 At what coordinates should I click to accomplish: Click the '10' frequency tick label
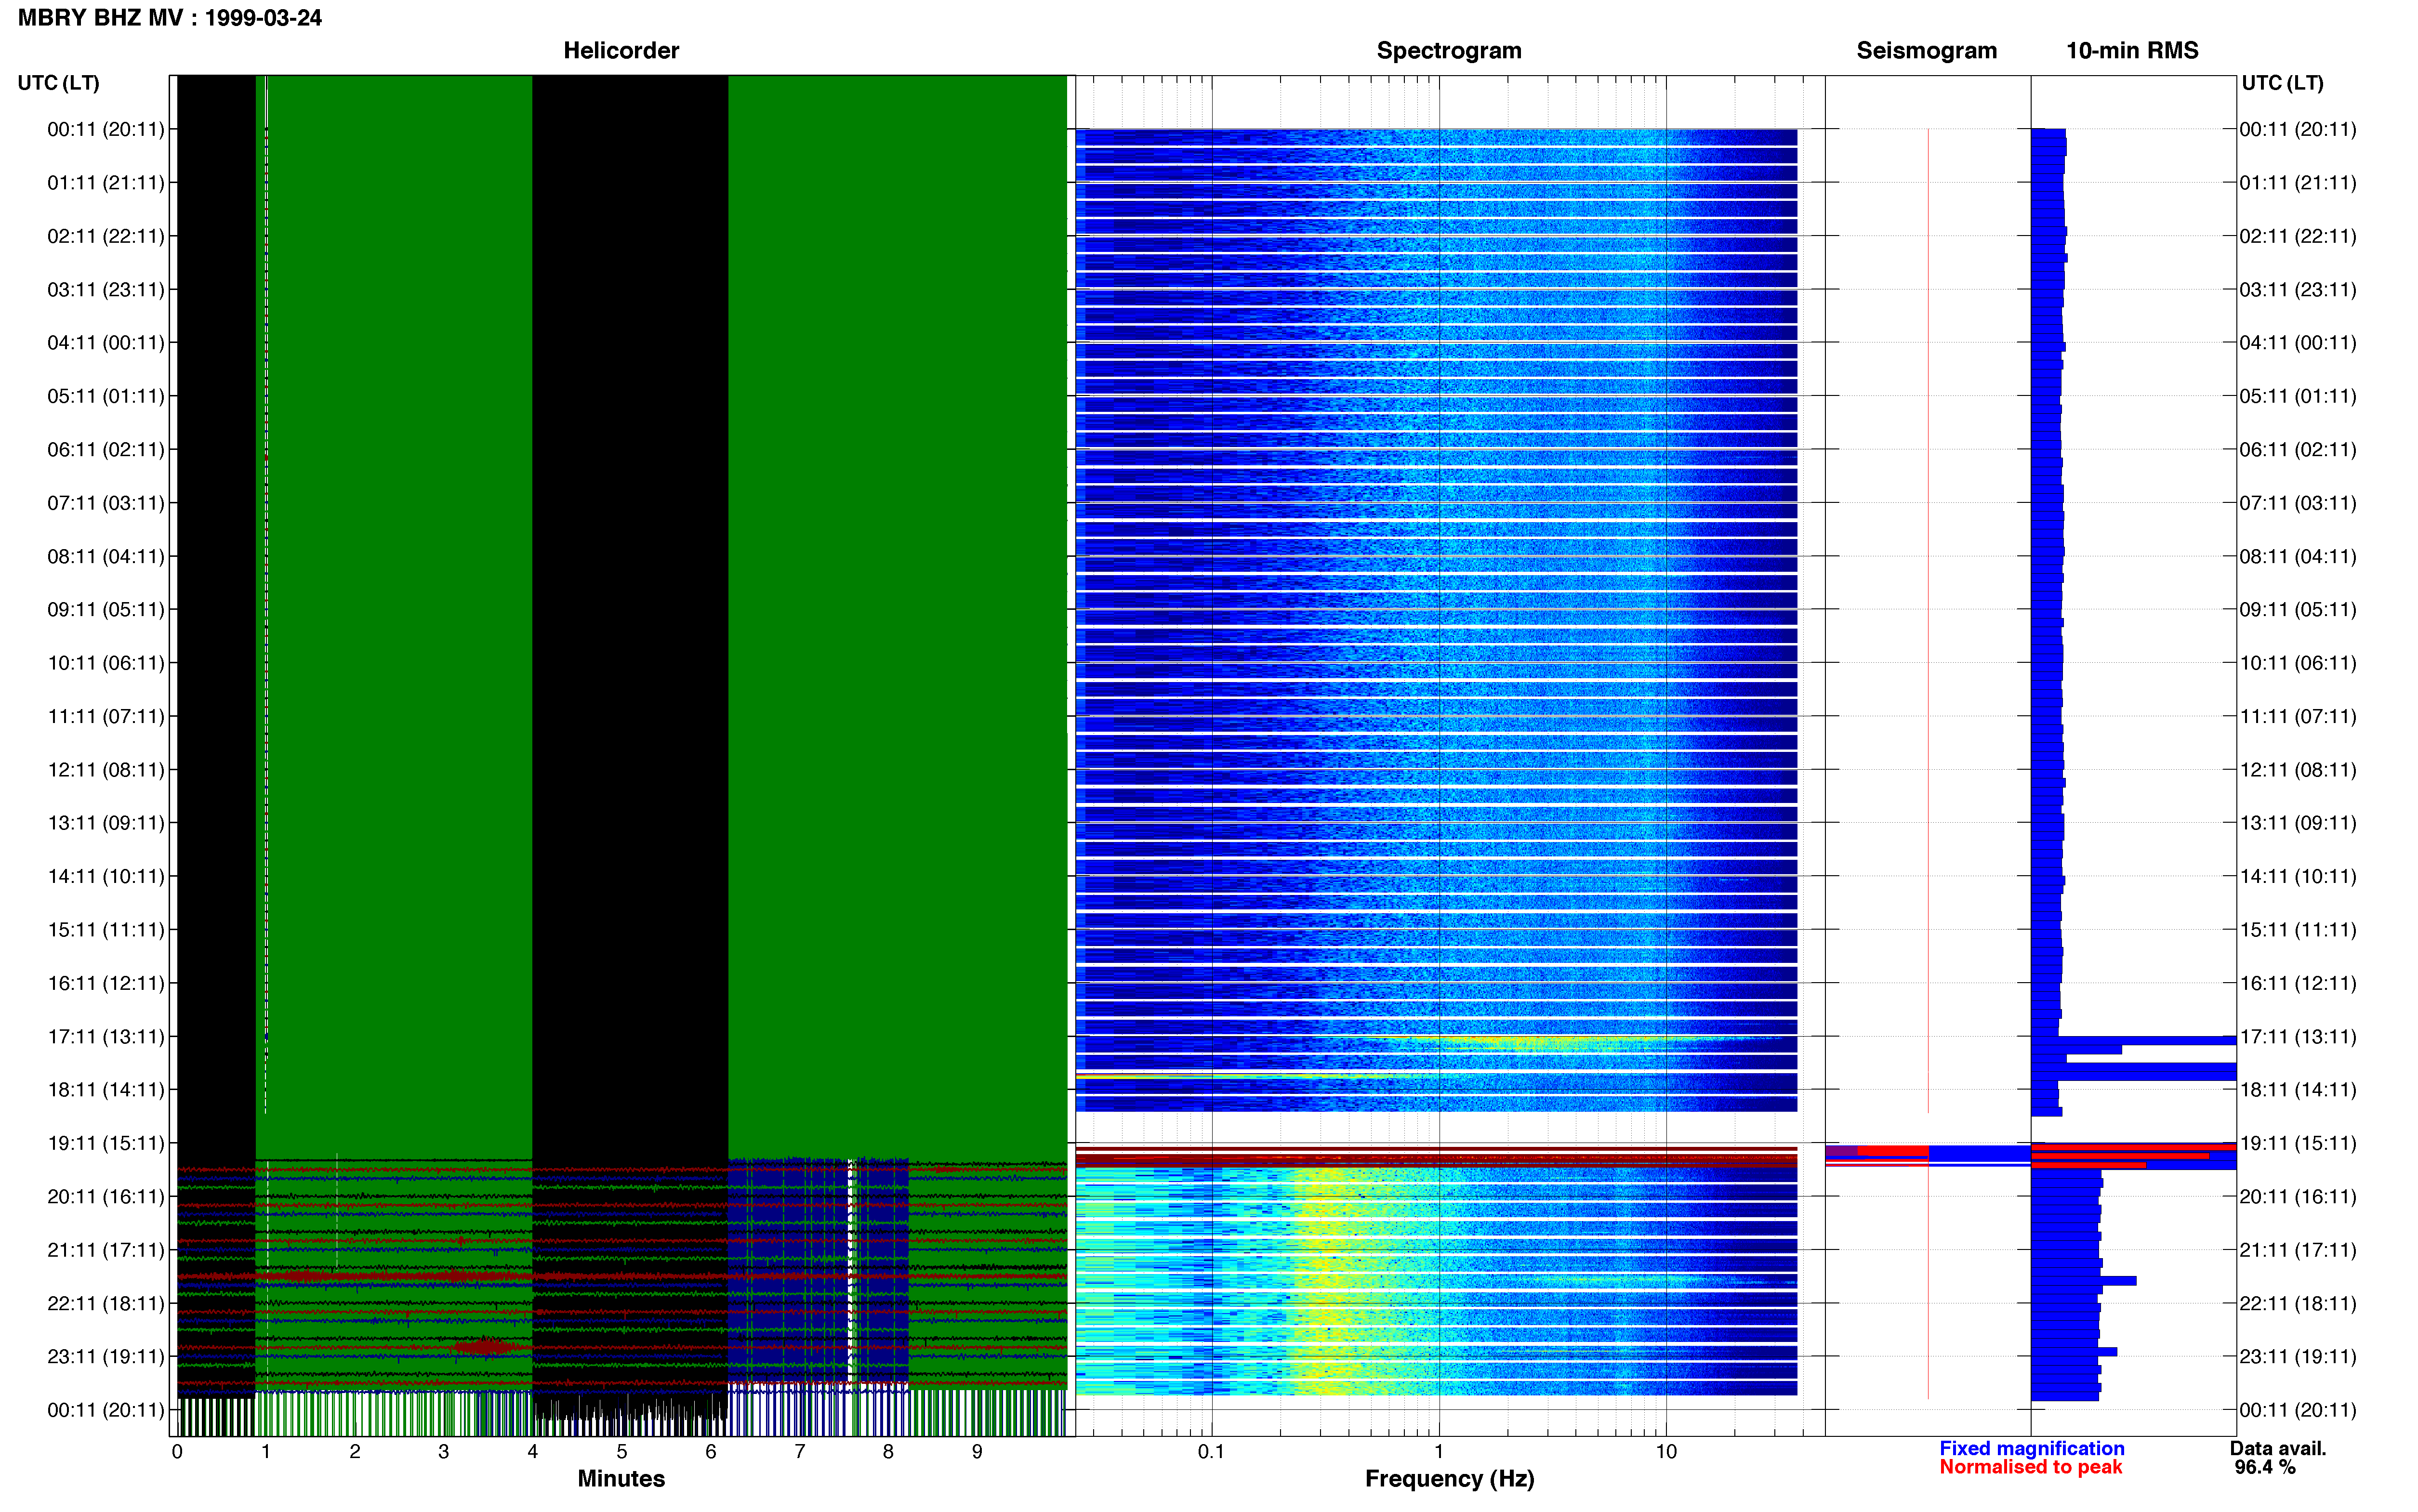click(x=1666, y=1451)
